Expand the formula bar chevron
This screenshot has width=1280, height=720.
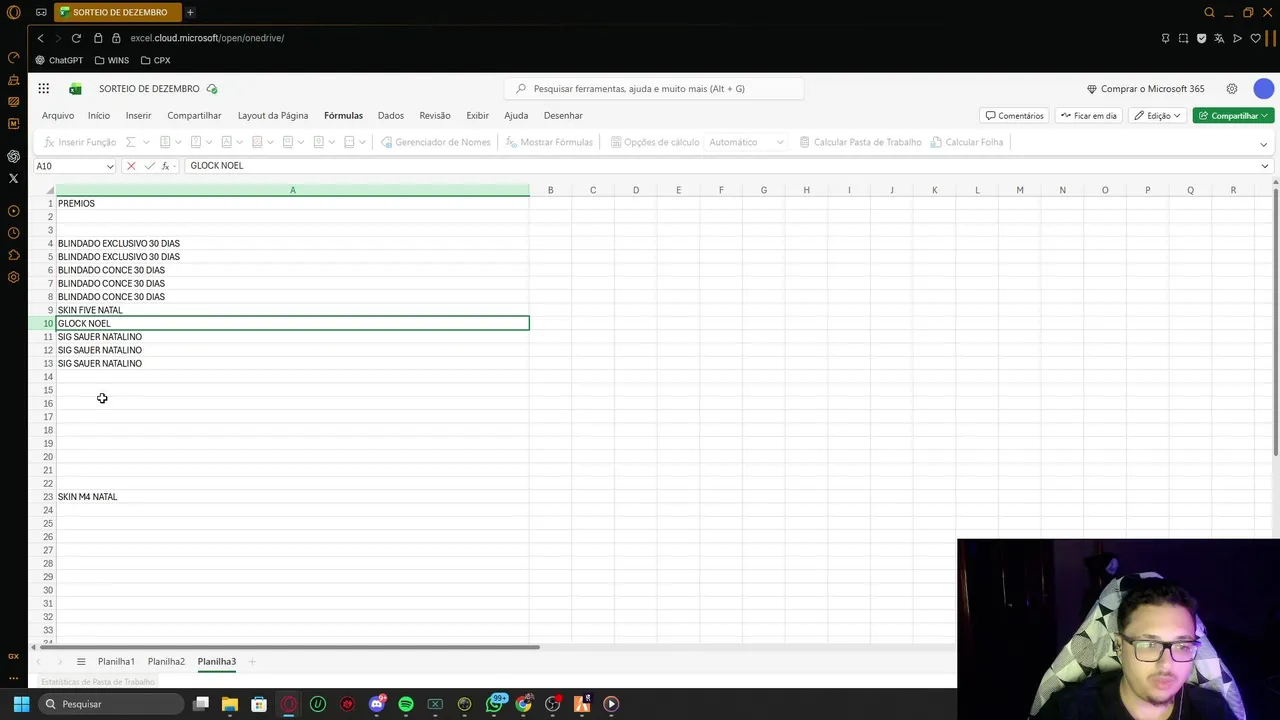tap(1265, 166)
